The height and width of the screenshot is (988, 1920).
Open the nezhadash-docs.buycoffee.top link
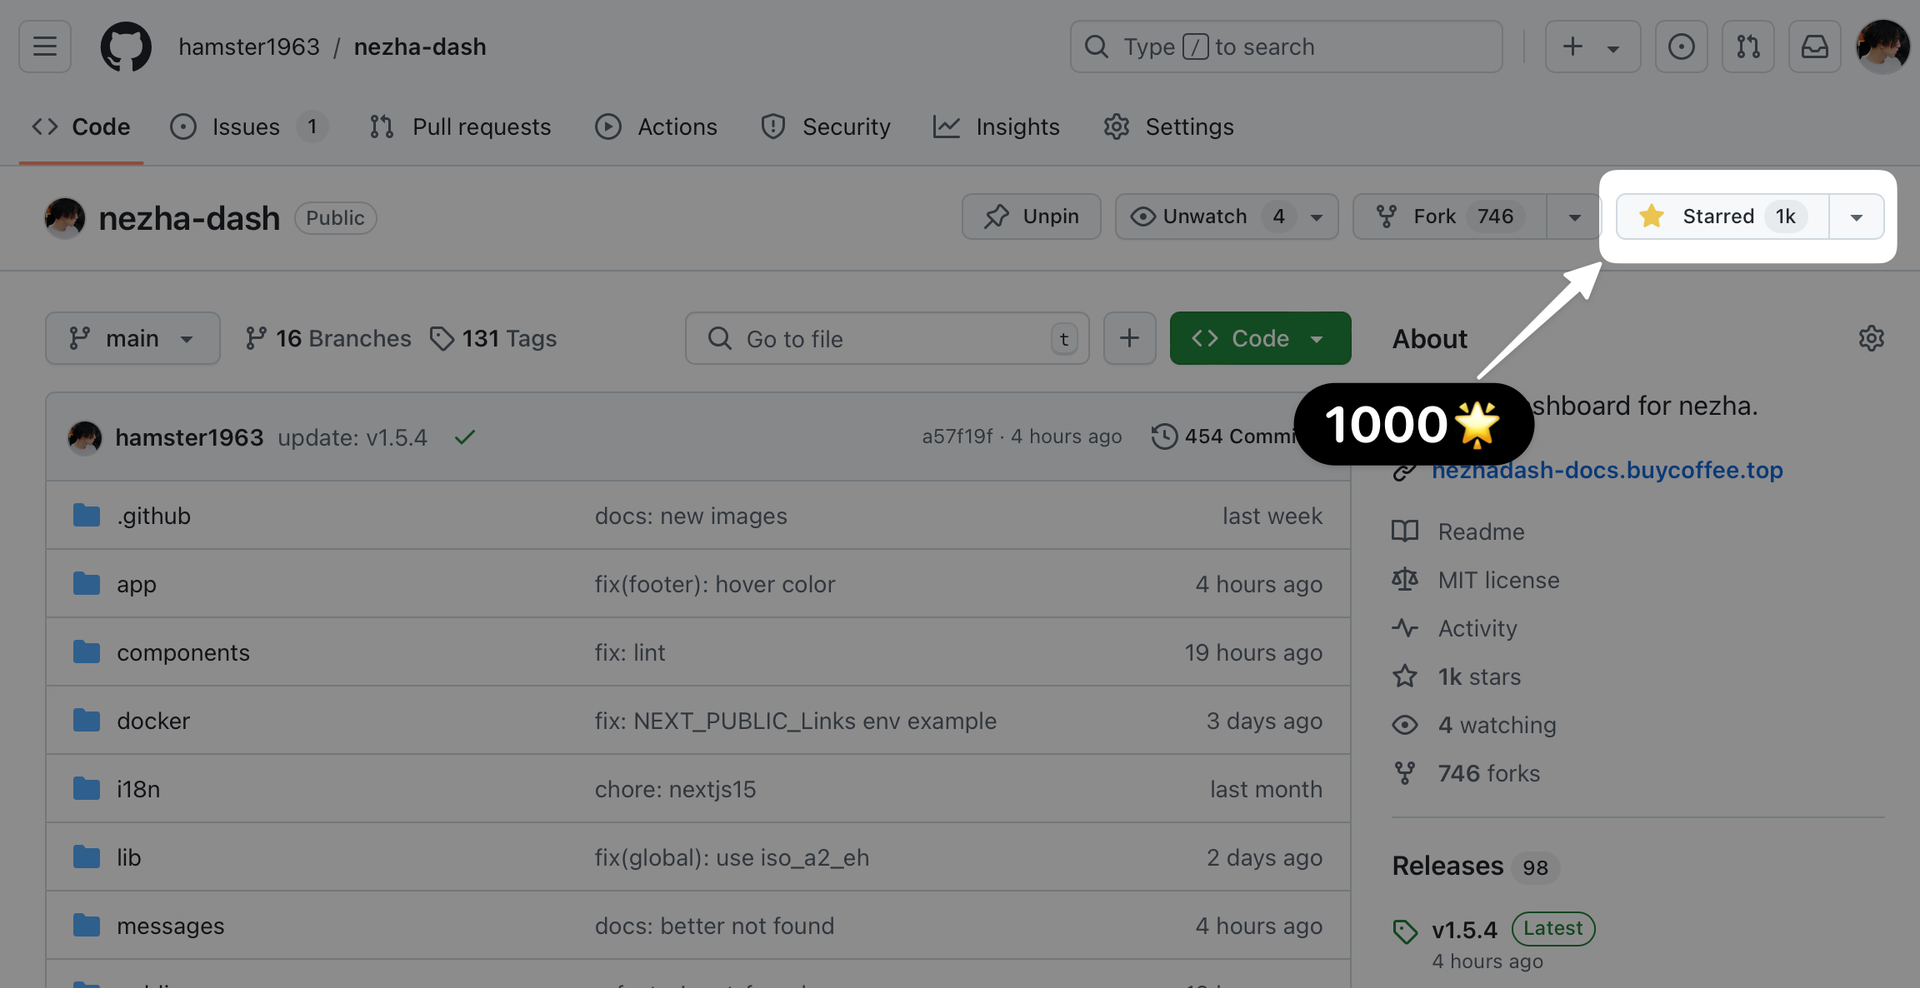1607,470
